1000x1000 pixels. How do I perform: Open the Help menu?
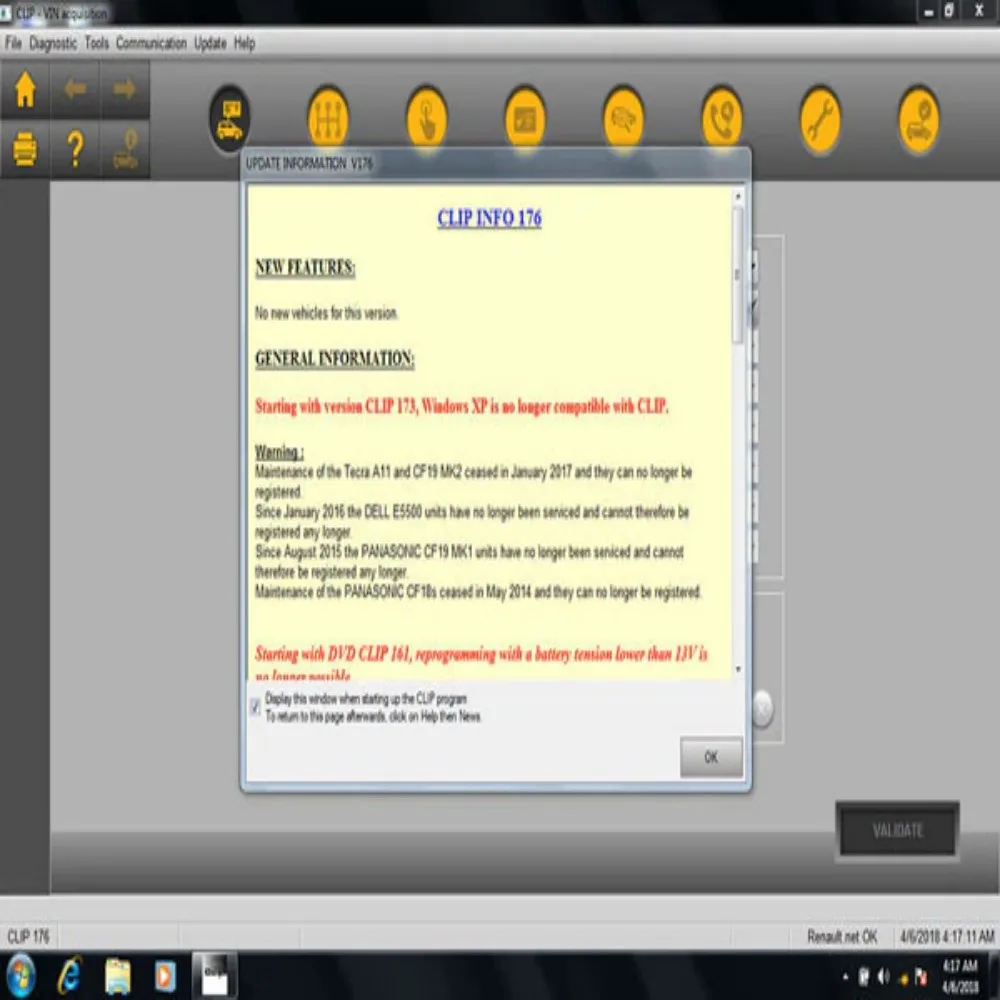(245, 43)
